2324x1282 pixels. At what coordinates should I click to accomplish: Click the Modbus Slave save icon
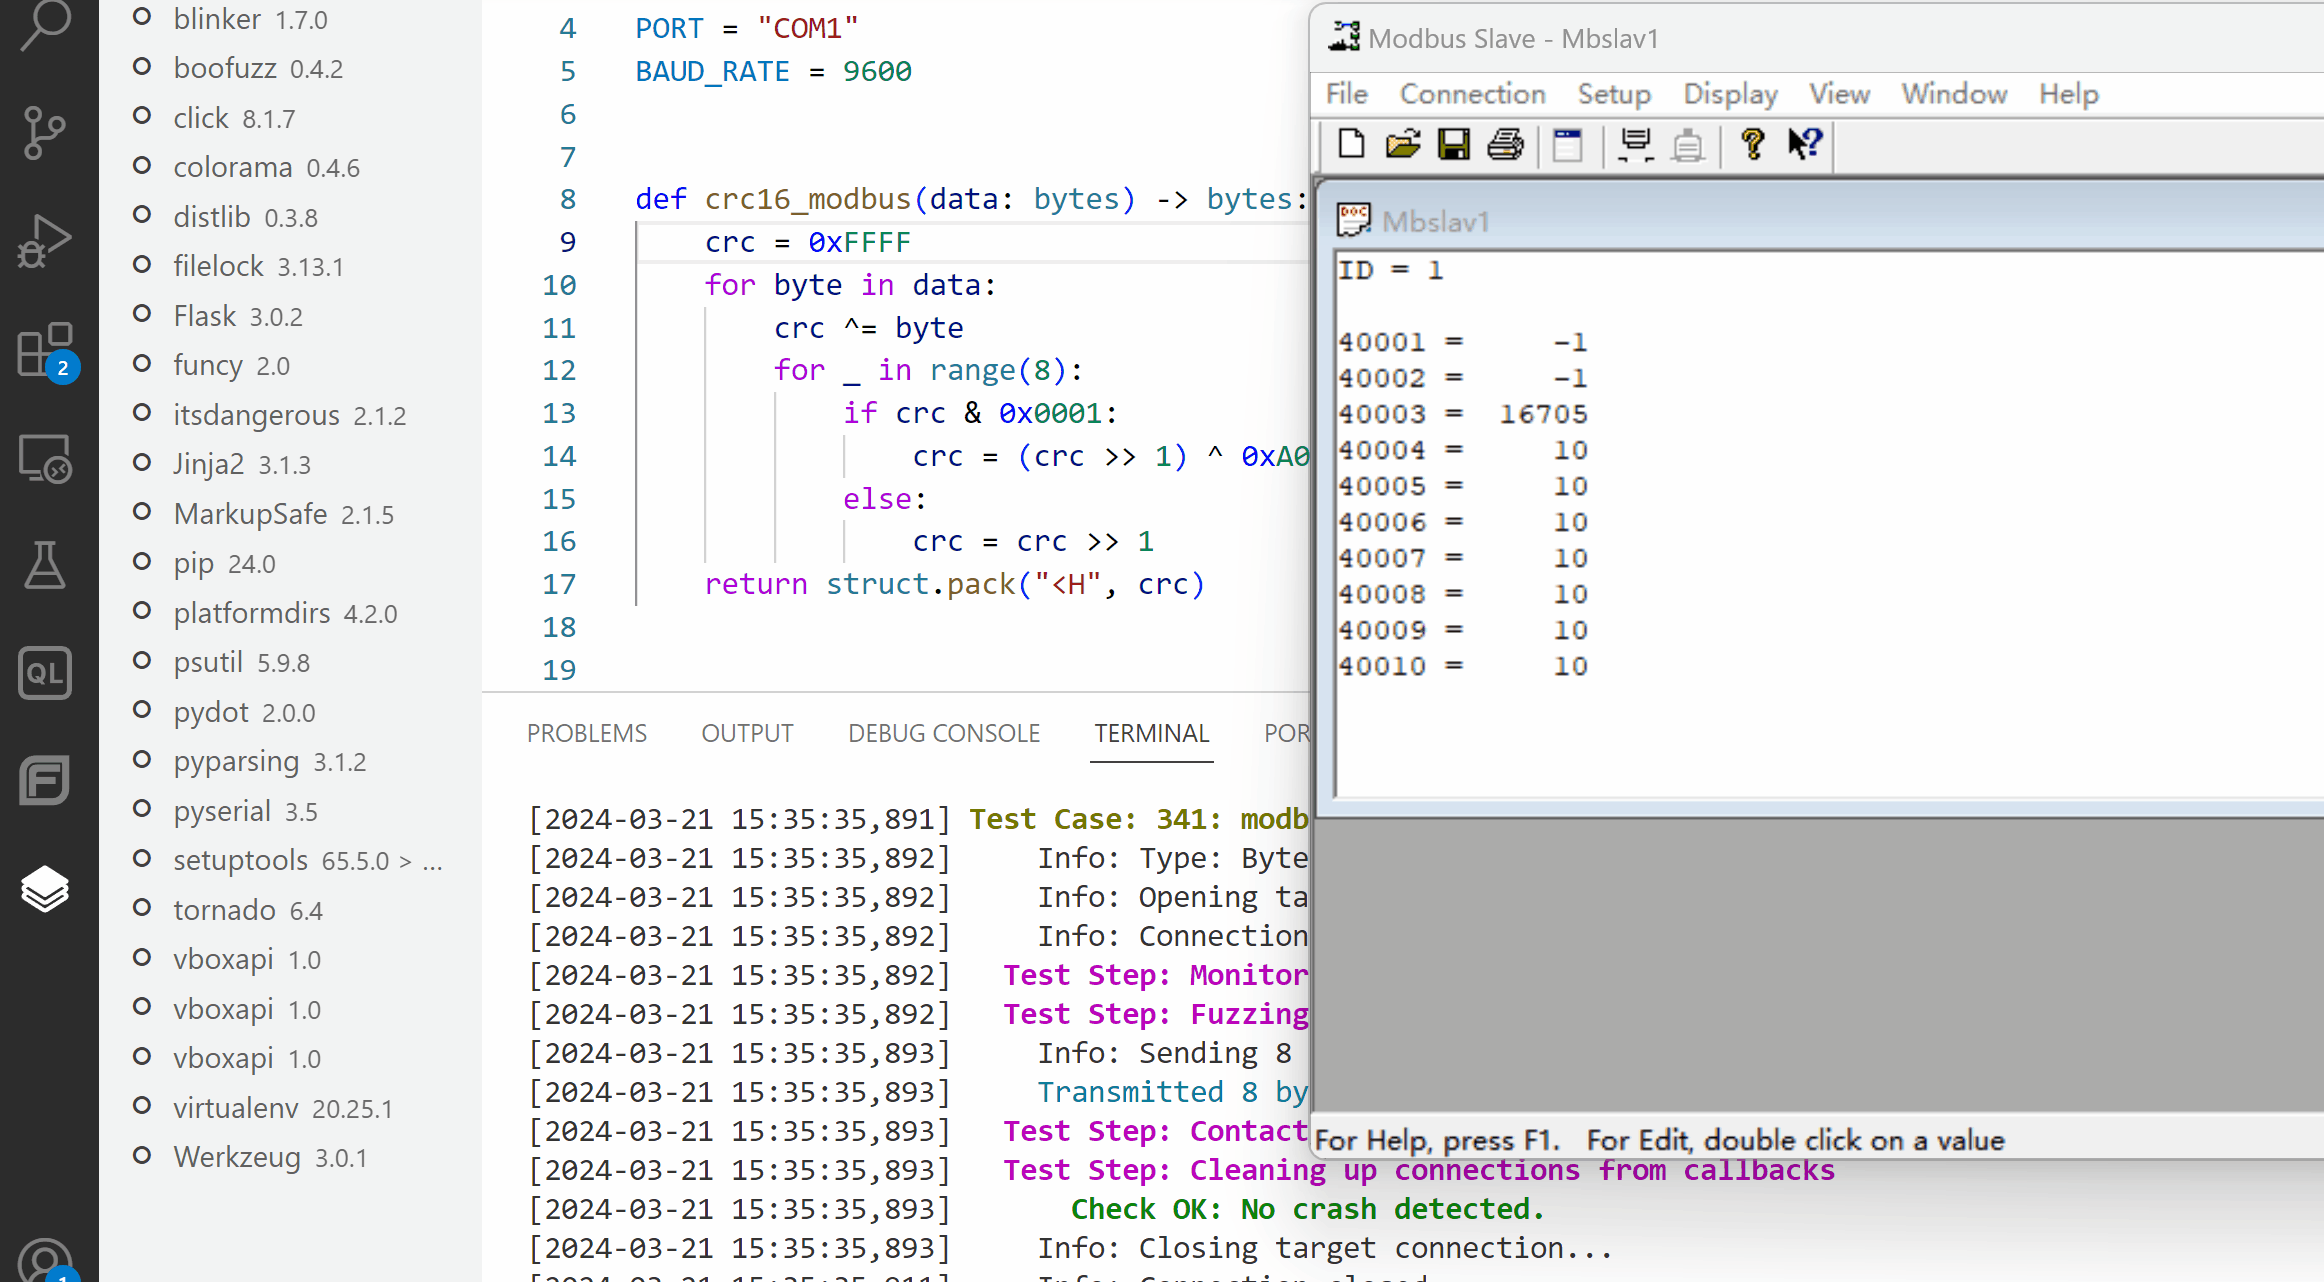pyautogui.click(x=1453, y=145)
